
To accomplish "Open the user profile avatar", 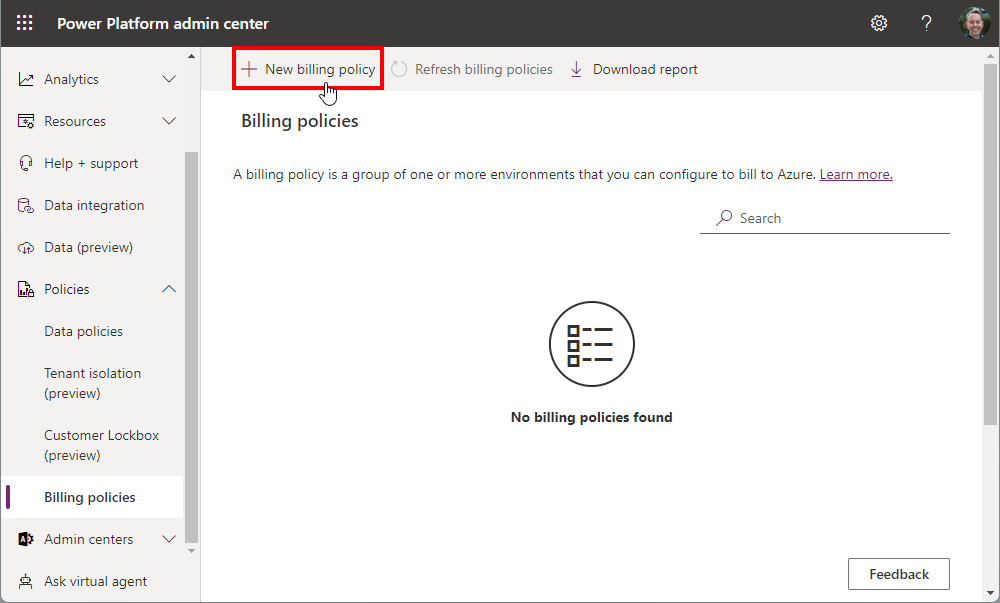I will pos(974,23).
